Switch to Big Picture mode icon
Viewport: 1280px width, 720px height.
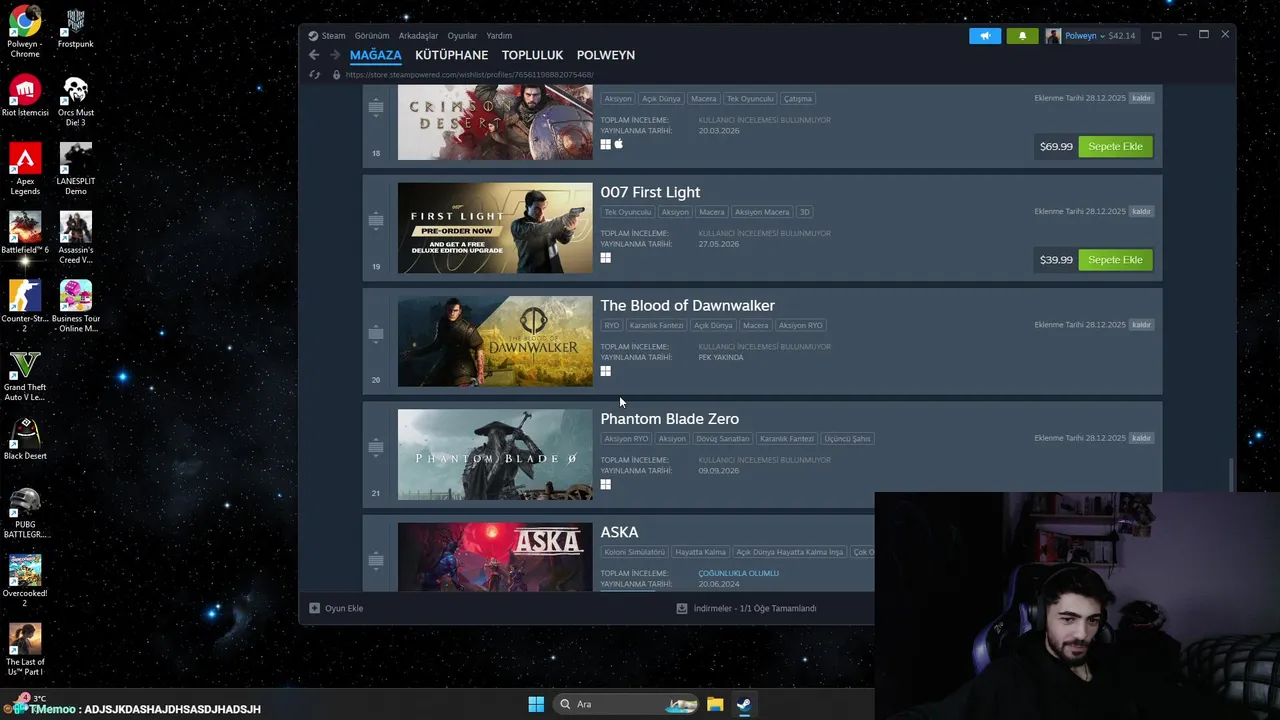click(1156, 36)
